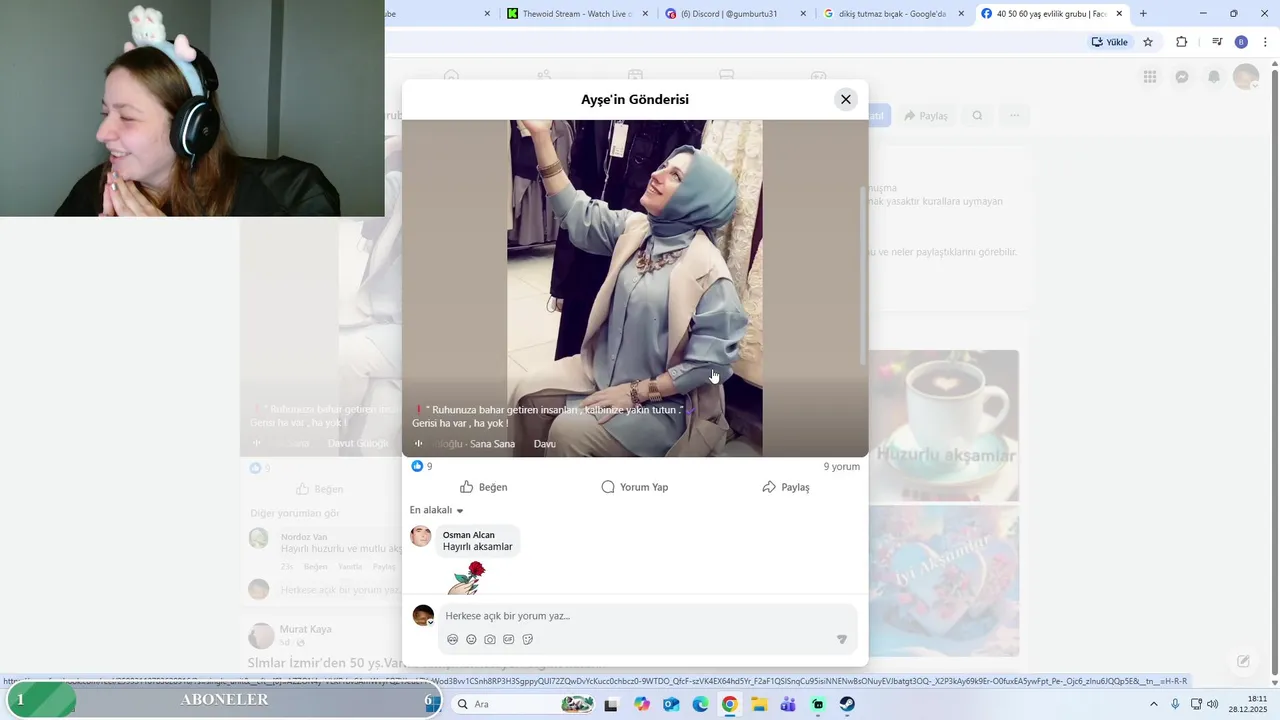
Task: Click the group search magnifier icon
Action: [977, 116]
